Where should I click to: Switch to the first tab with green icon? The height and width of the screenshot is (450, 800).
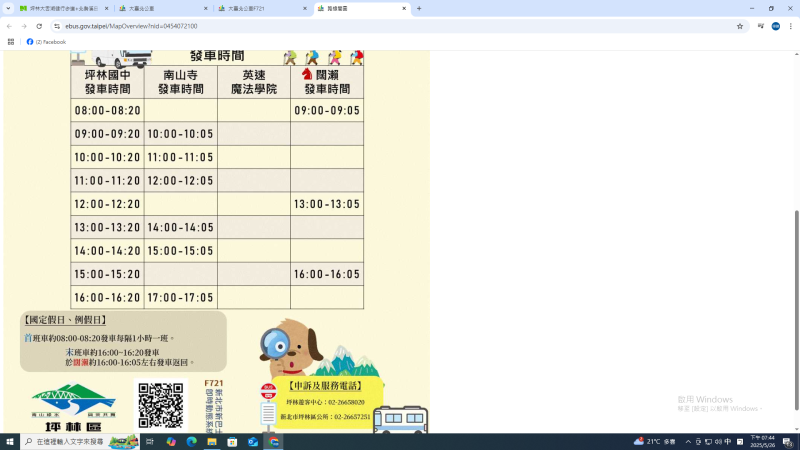[64, 8]
